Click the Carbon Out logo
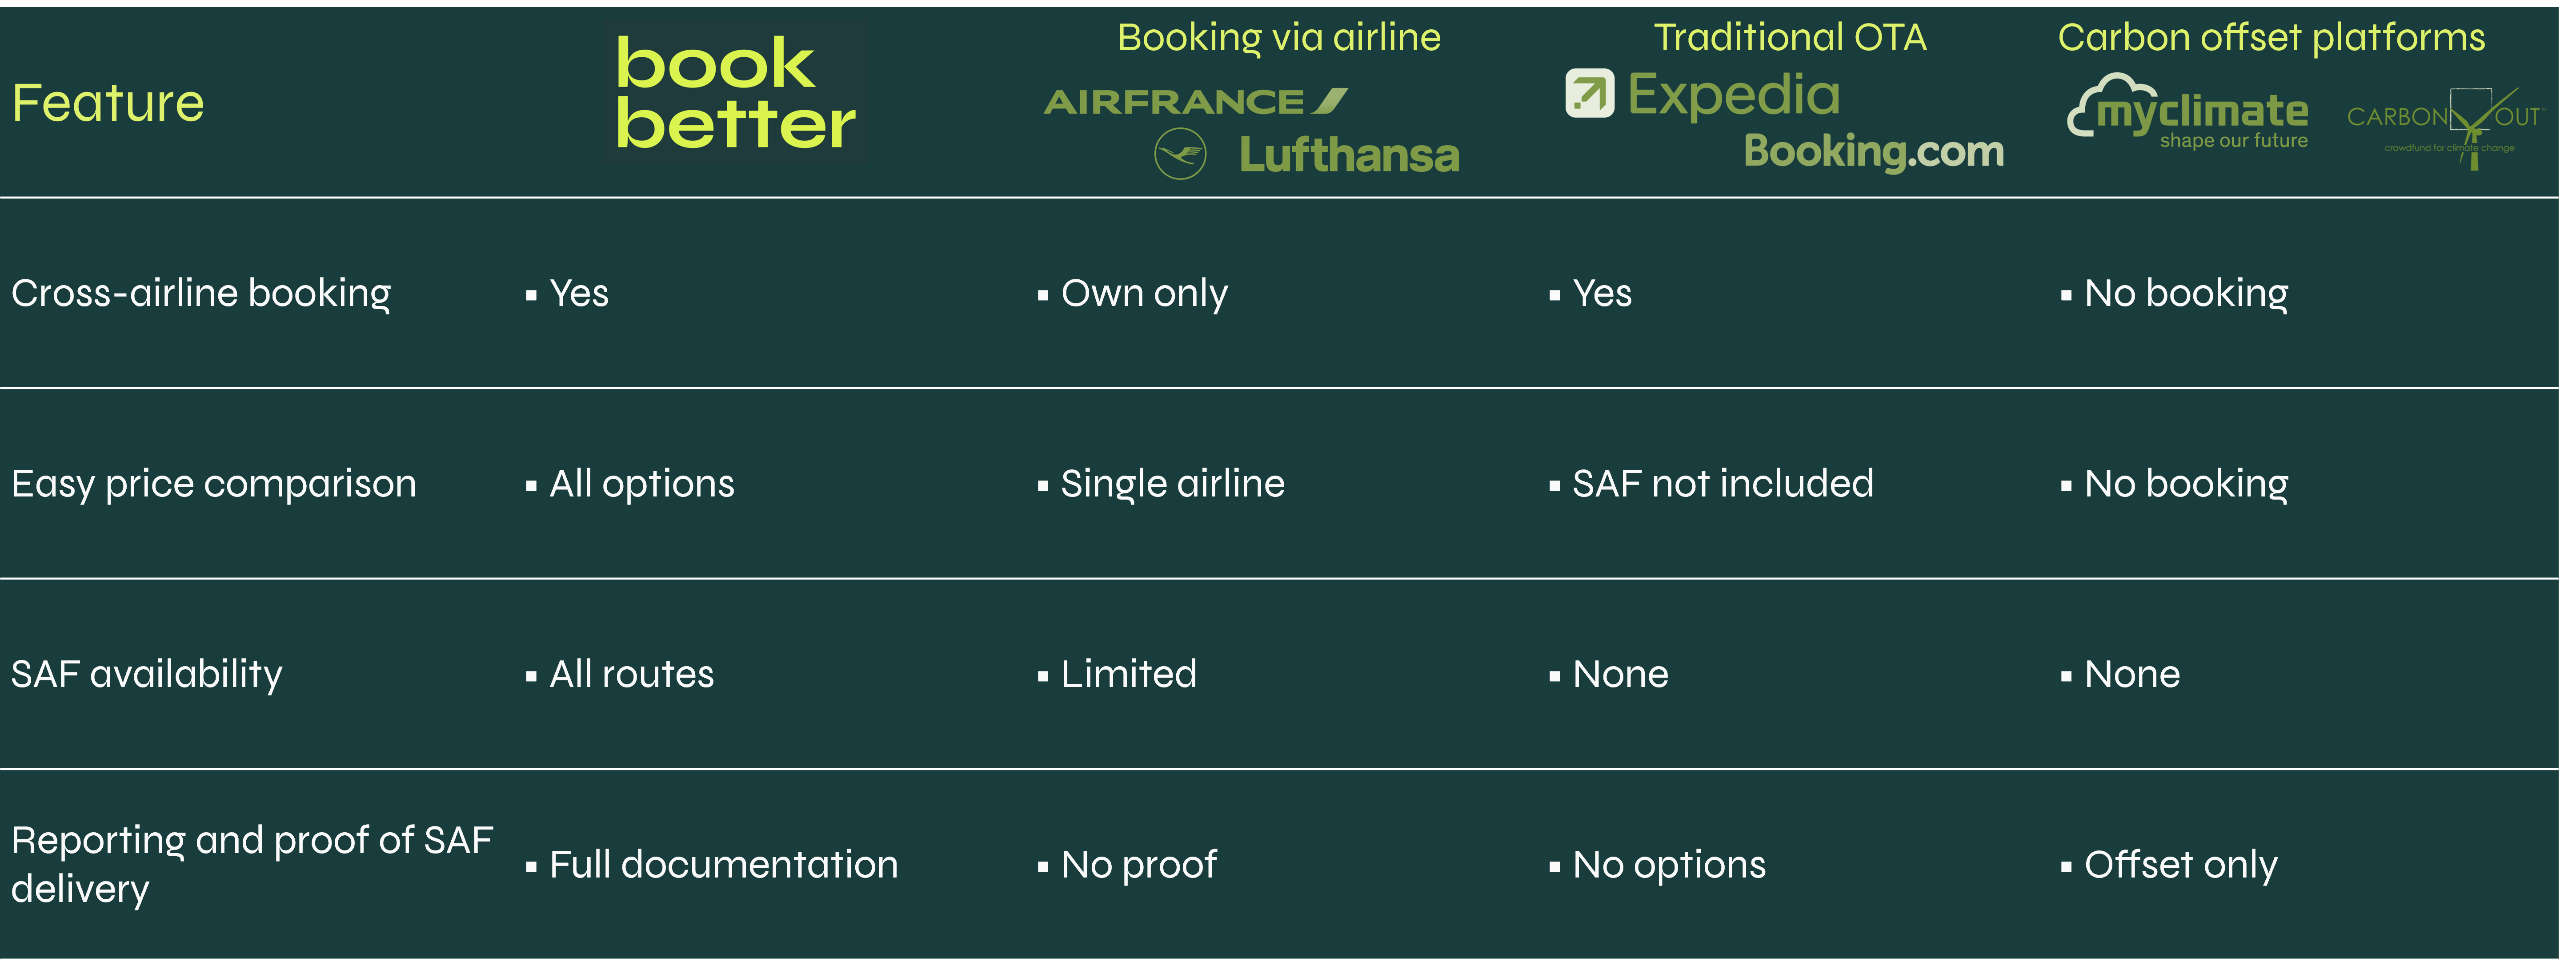The width and height of the screenshot is (2560, 961). pyautogui.click(x=2444, y=124)
